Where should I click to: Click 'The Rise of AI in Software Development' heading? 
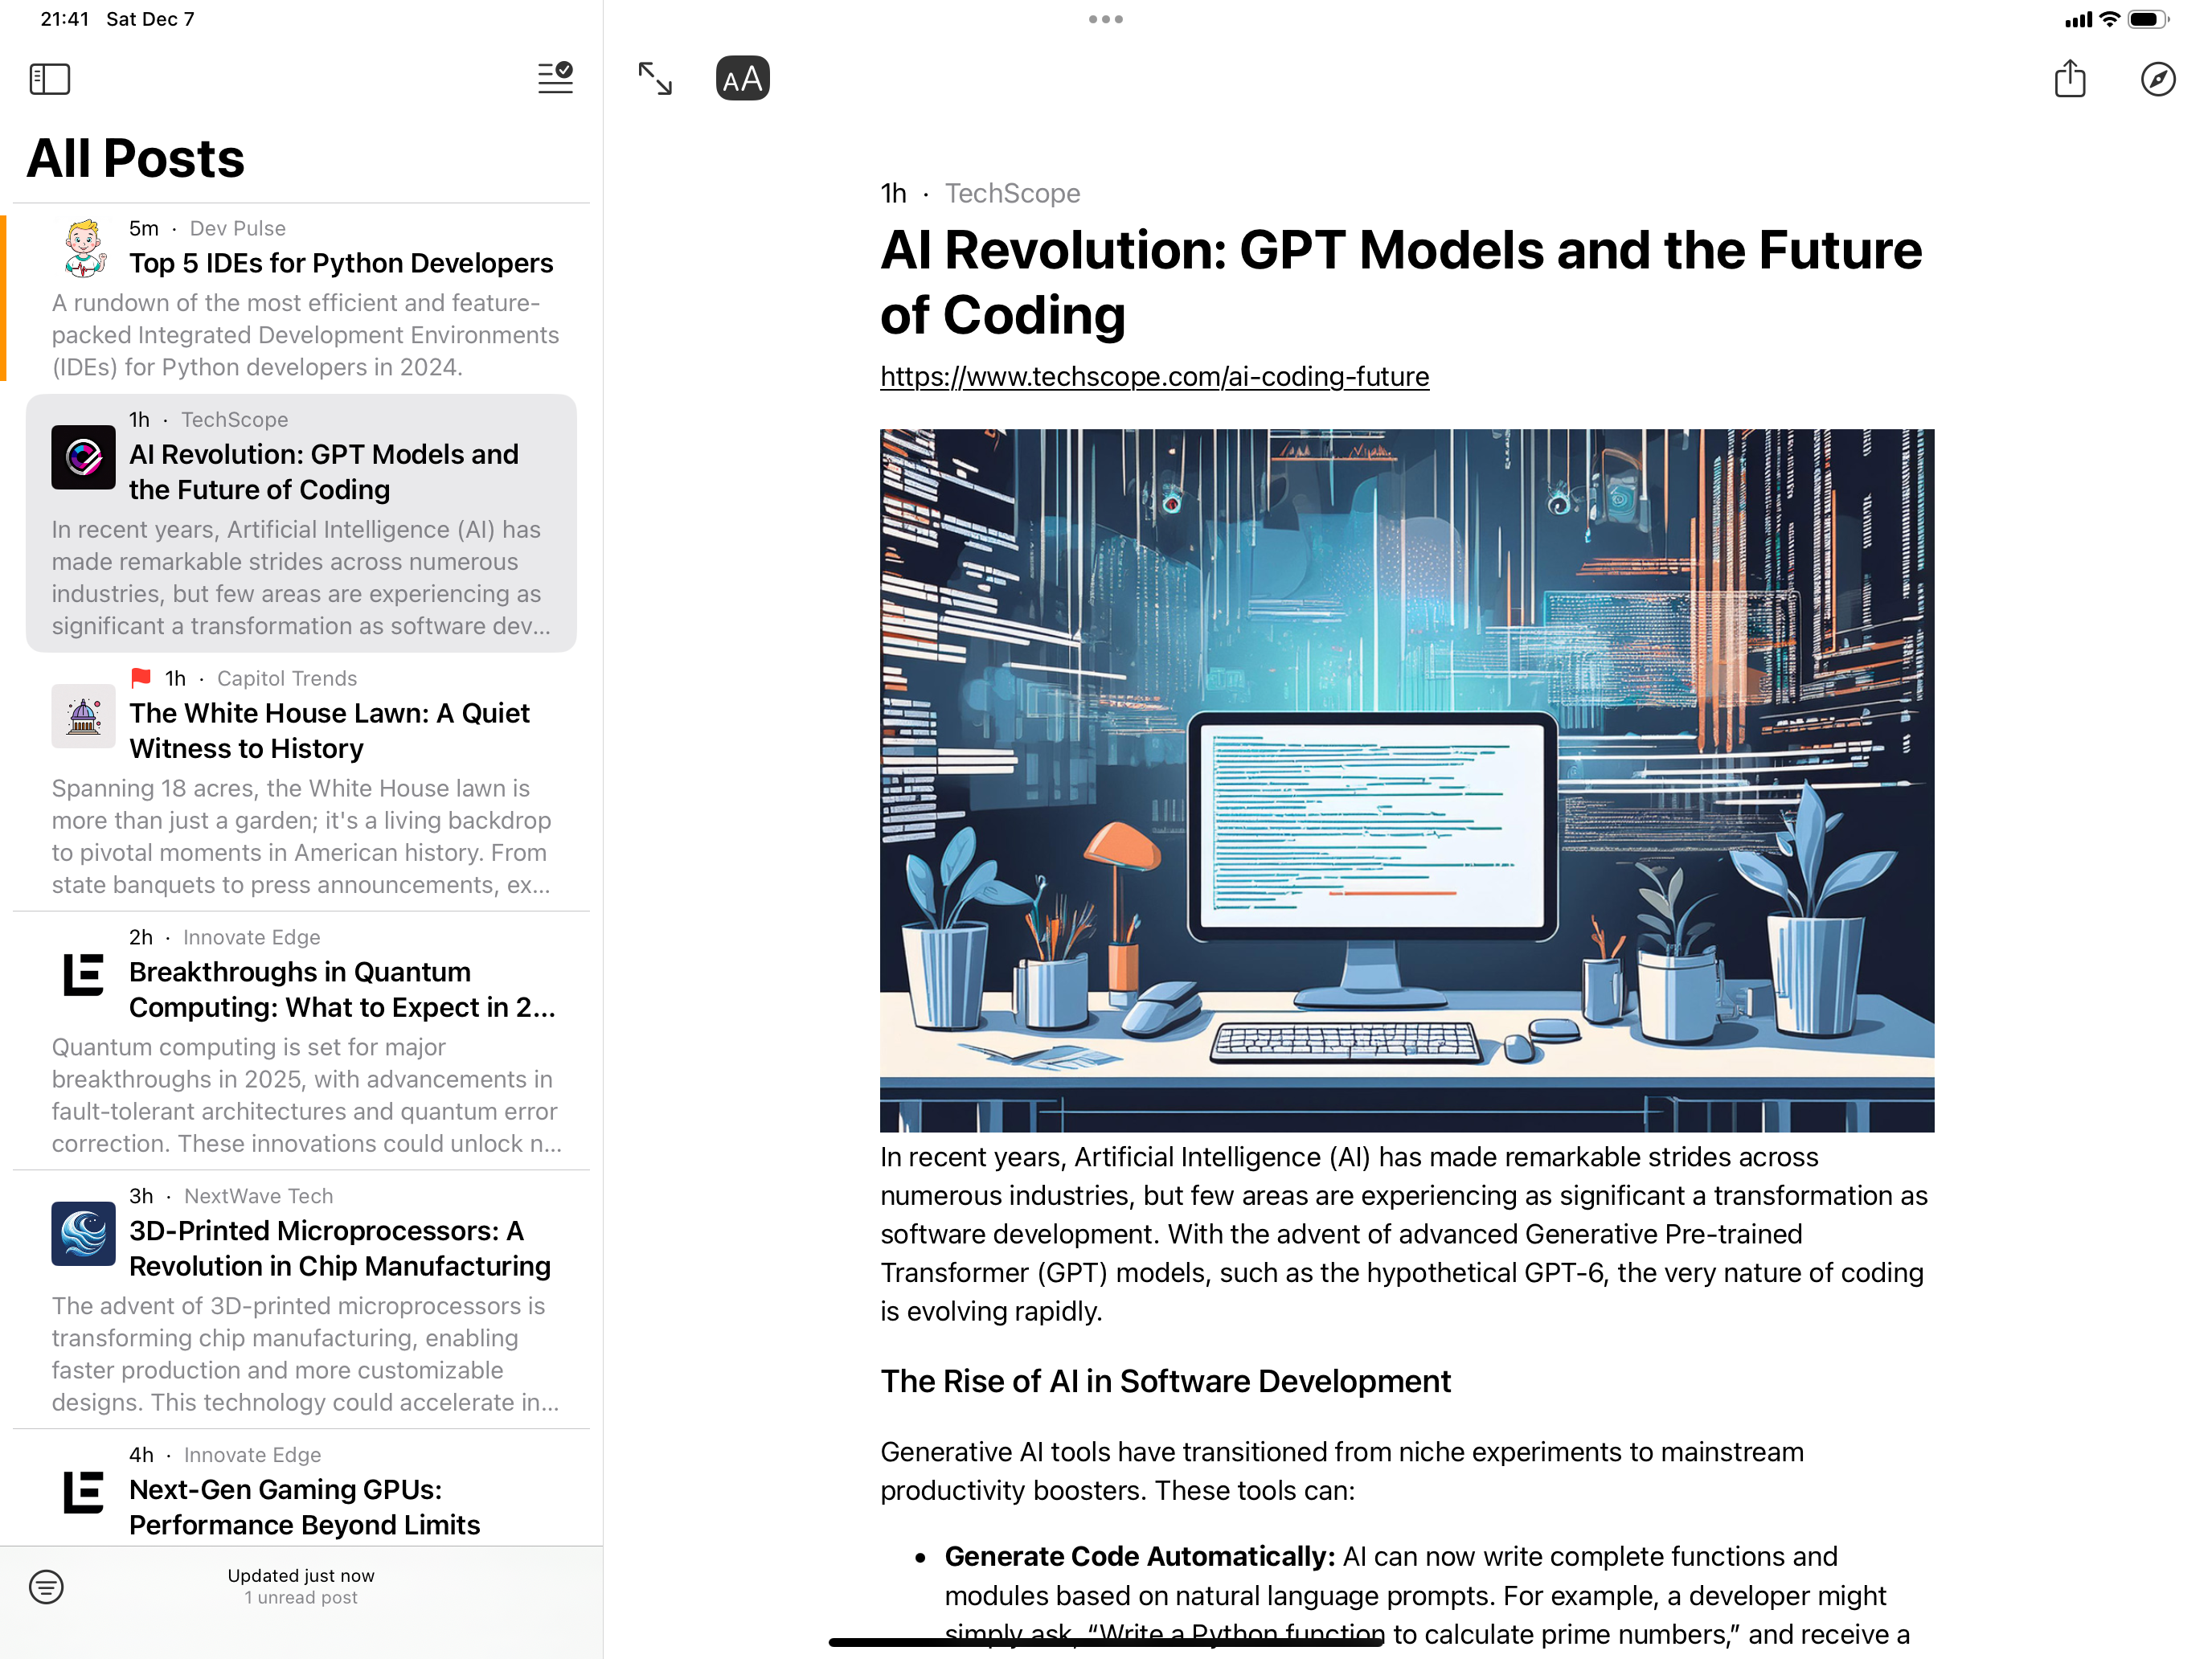click(1165, 1381)
